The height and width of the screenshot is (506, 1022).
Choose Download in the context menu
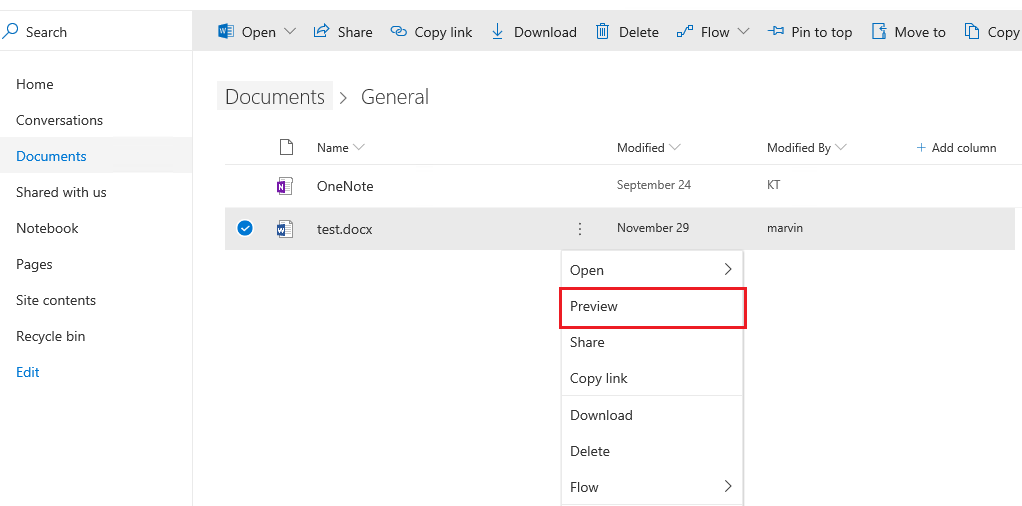pos(652,415)
